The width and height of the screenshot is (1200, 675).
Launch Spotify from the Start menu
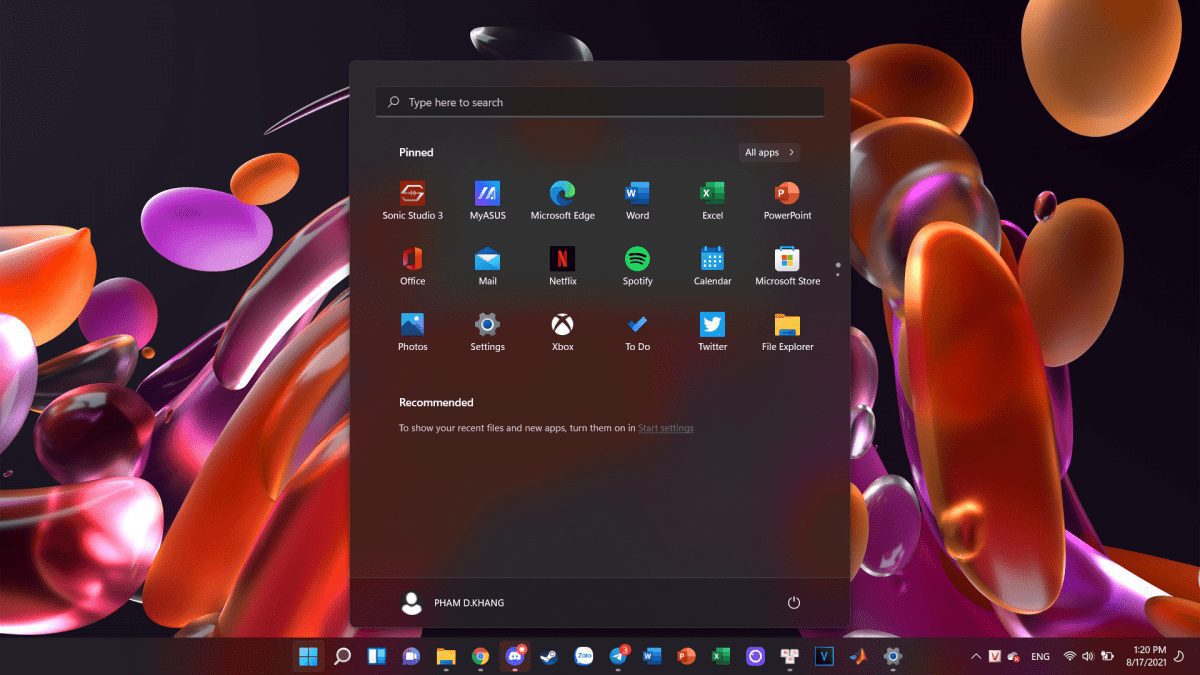click(x=637, y=266)
